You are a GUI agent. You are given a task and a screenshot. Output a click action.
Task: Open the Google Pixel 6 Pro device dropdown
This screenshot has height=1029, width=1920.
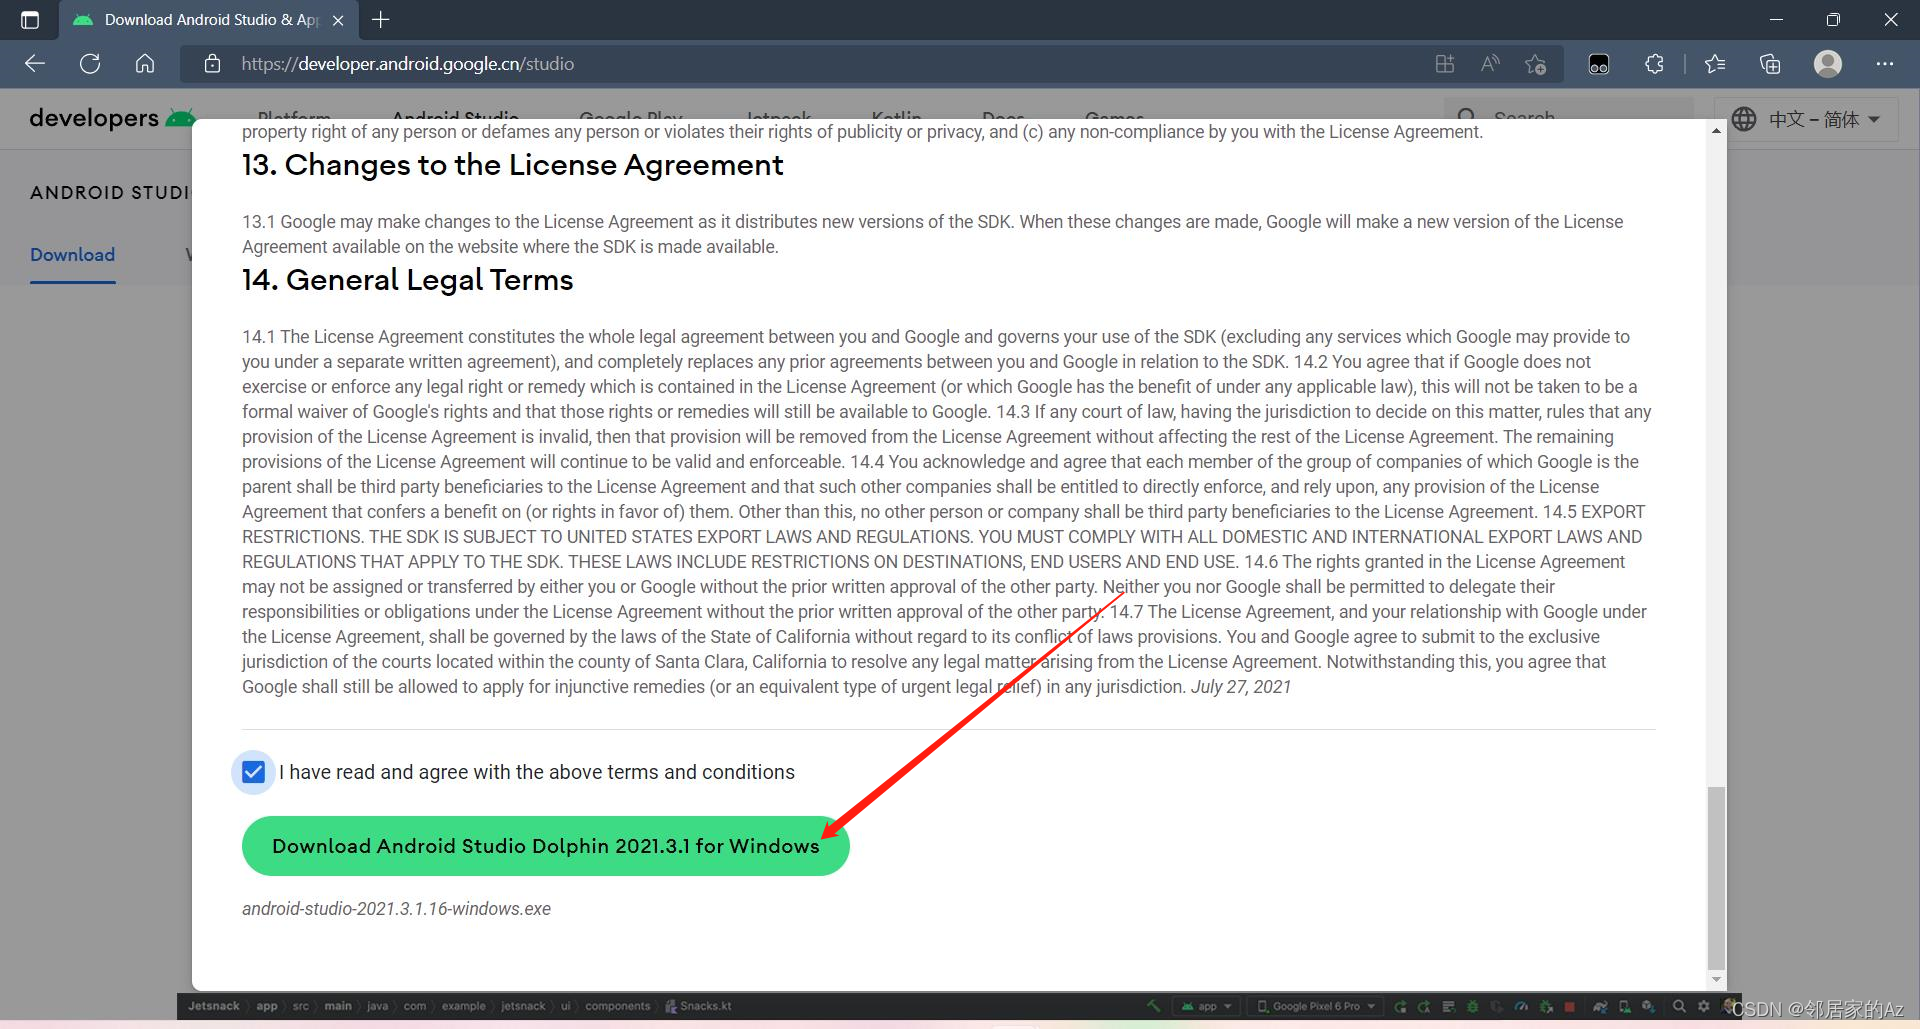click(1316, 1006)
